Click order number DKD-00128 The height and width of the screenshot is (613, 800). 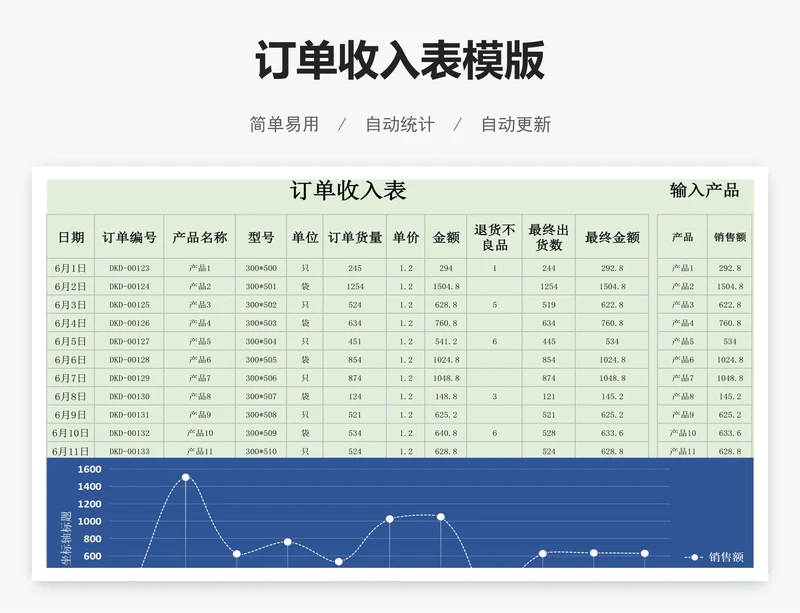(x=130, y=360)
